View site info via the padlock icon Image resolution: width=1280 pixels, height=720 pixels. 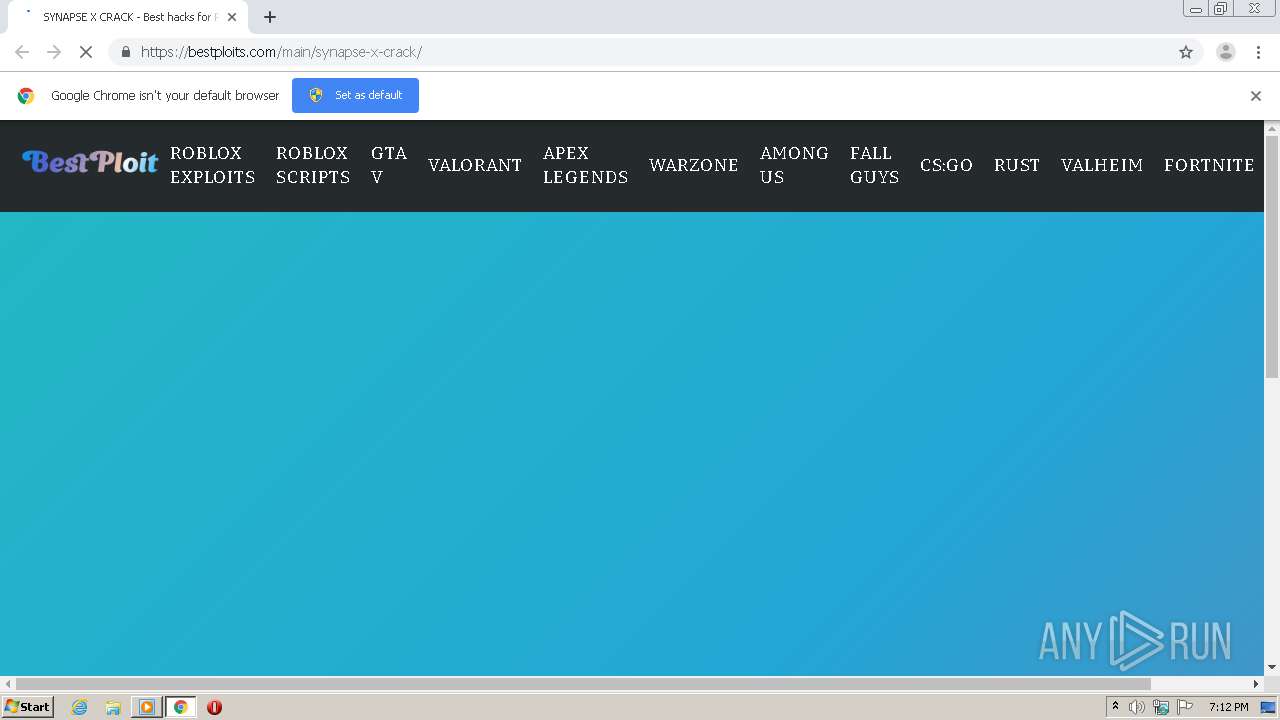[x=125, y=52]
